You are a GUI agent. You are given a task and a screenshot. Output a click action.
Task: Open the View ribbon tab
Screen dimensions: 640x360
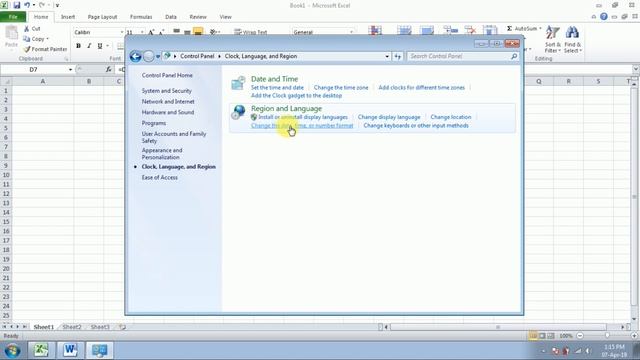(x=225, y=17)
